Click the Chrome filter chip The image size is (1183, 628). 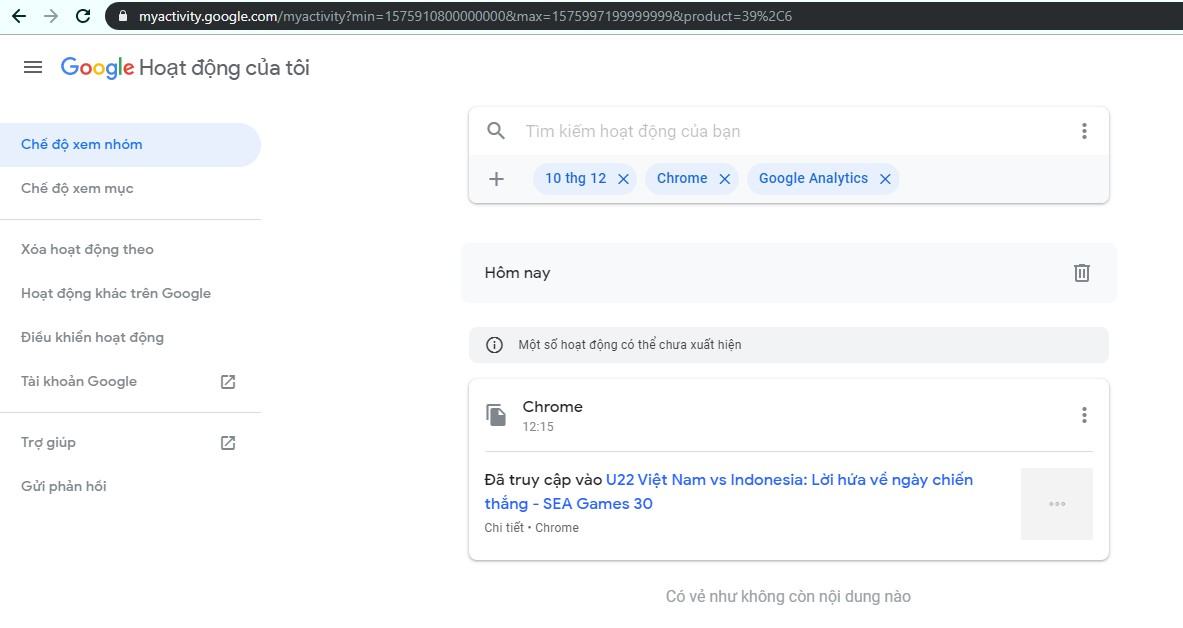pyautogui.click(x=682, y=178)
